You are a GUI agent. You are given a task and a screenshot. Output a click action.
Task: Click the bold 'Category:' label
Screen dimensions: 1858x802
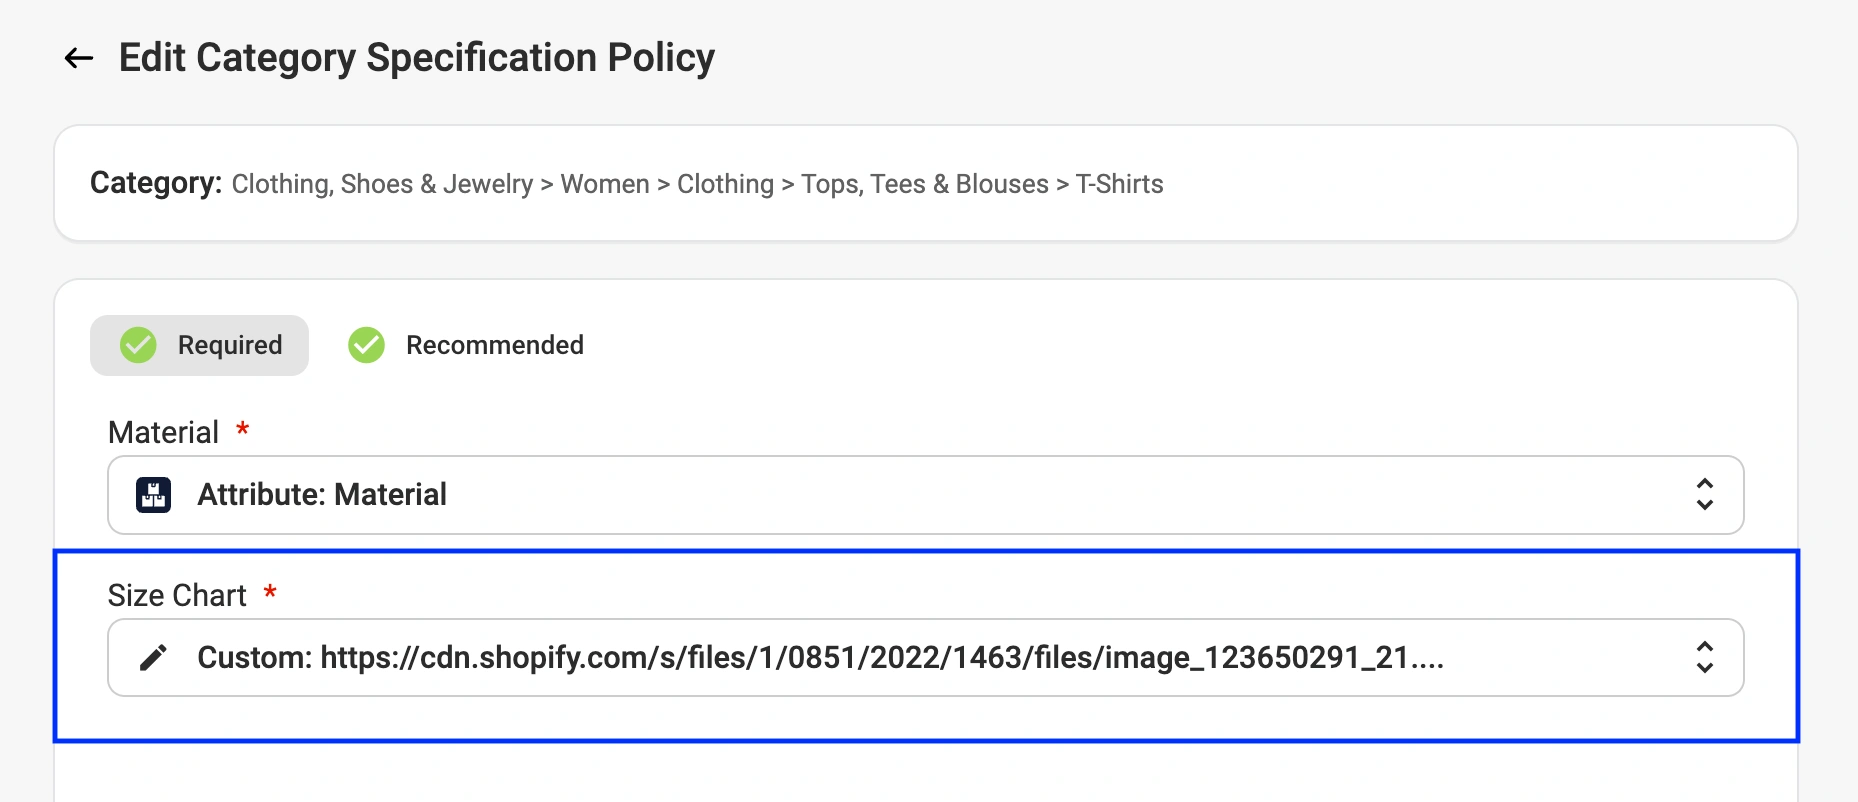(x=156, y=183)
